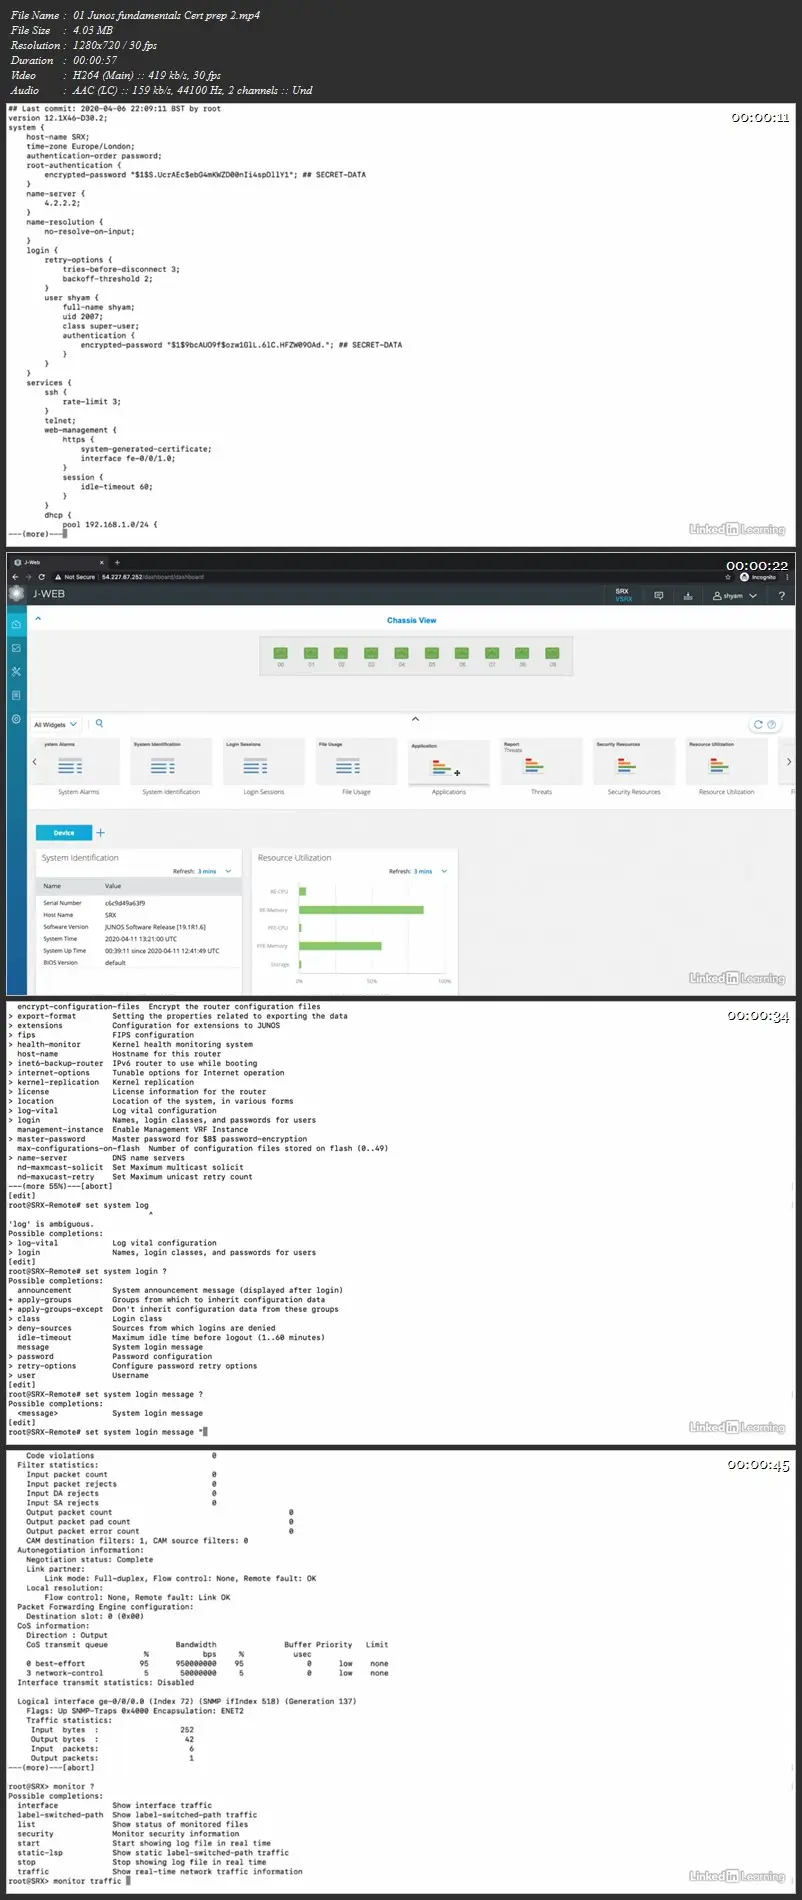Open the Reports icon in J-Web sidebar
802x1900 pixels.
16,695
